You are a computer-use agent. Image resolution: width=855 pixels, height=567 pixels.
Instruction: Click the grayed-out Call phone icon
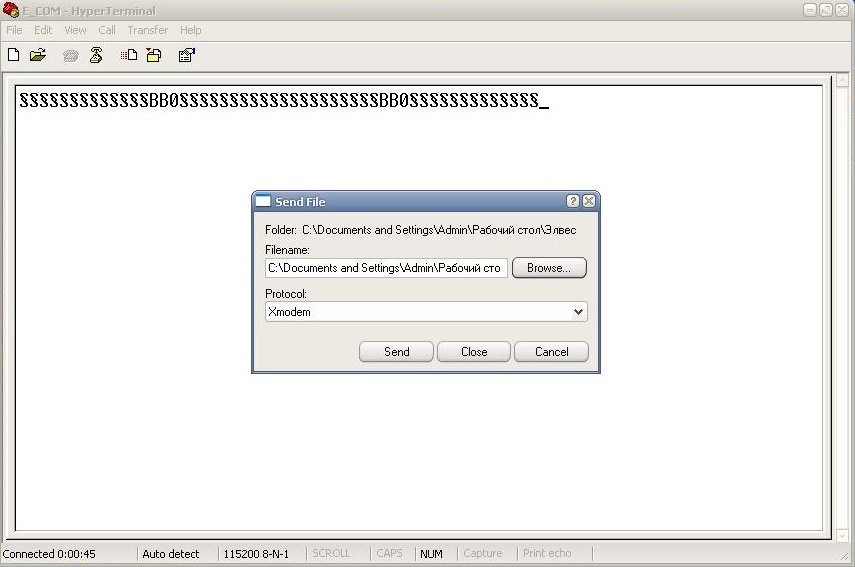click(70, 56)
